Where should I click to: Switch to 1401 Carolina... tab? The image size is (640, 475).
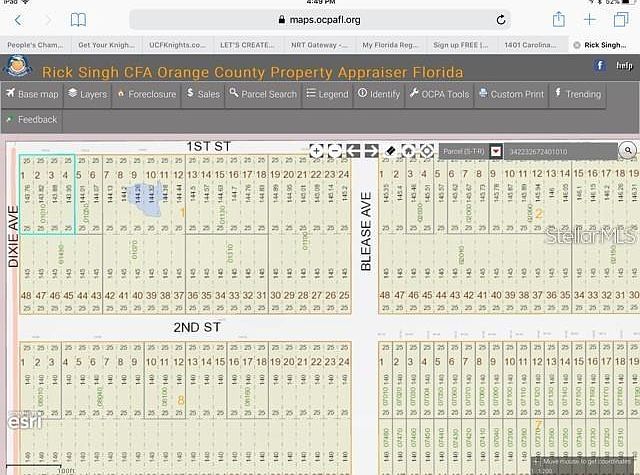(530, 45)
